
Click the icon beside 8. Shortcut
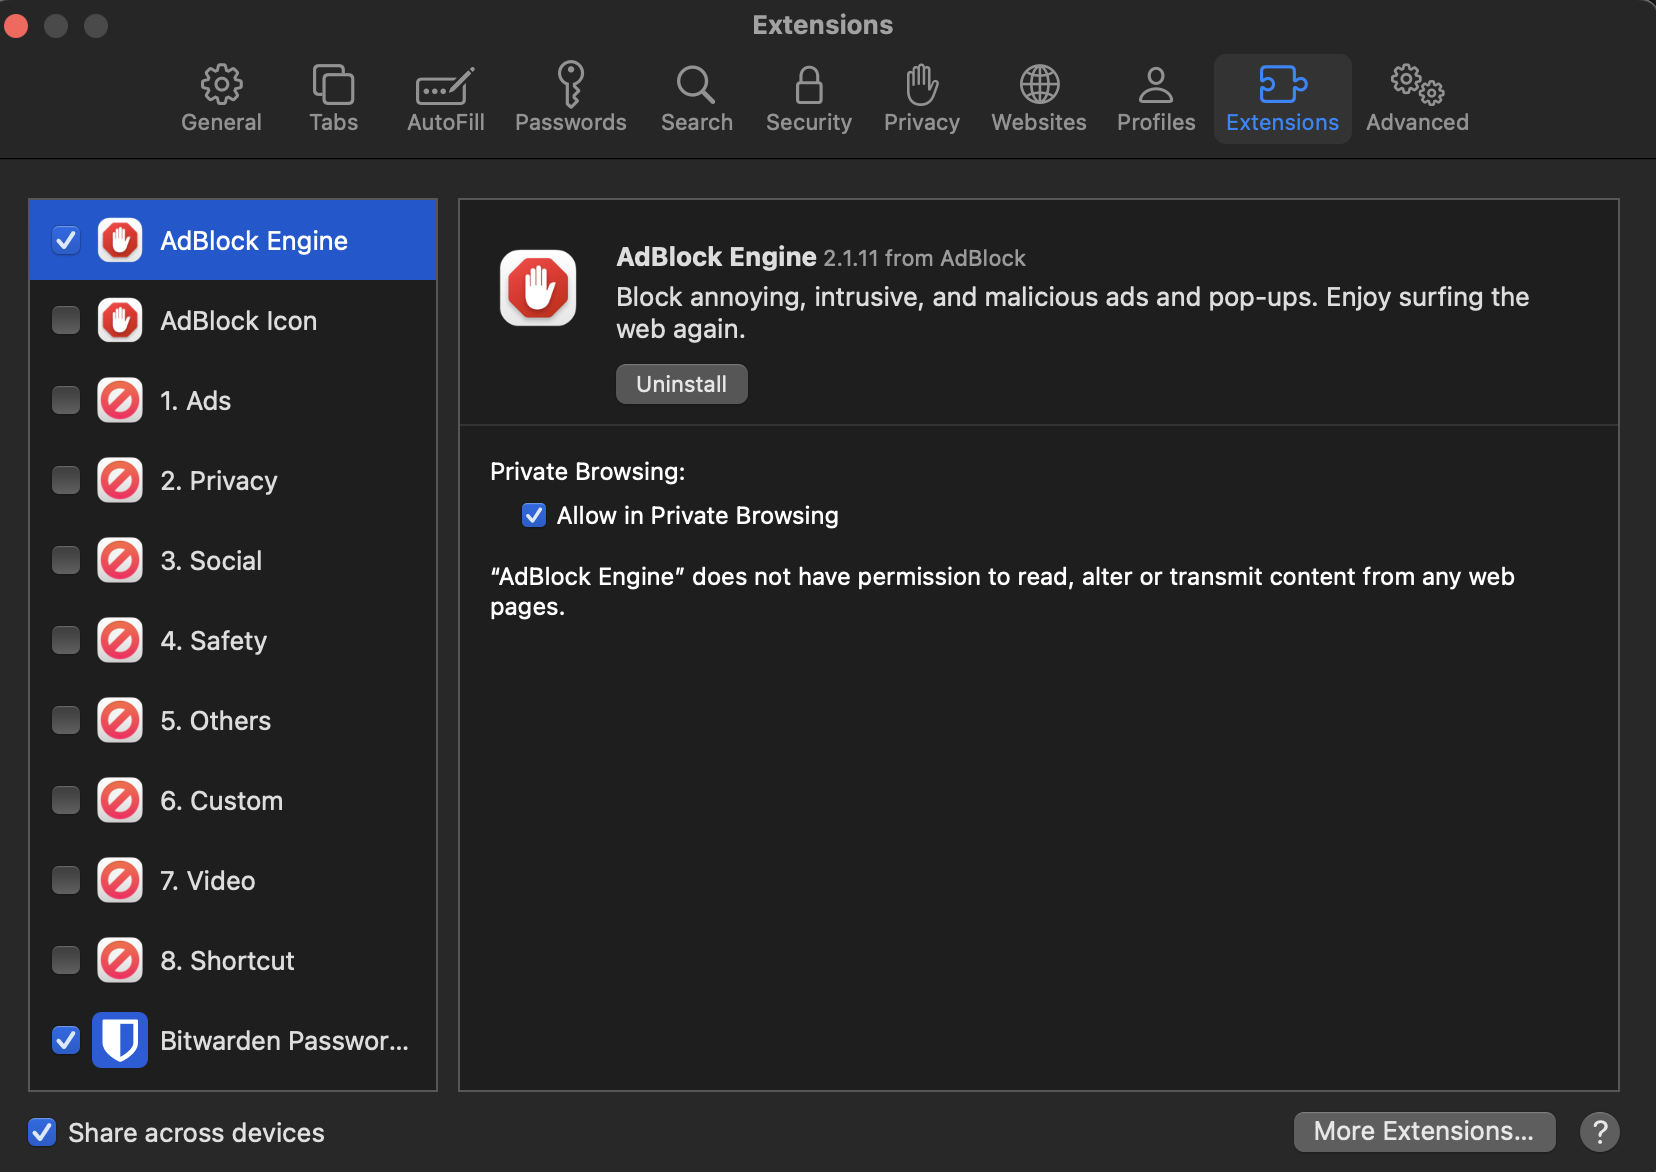click(x=120, y=960)
